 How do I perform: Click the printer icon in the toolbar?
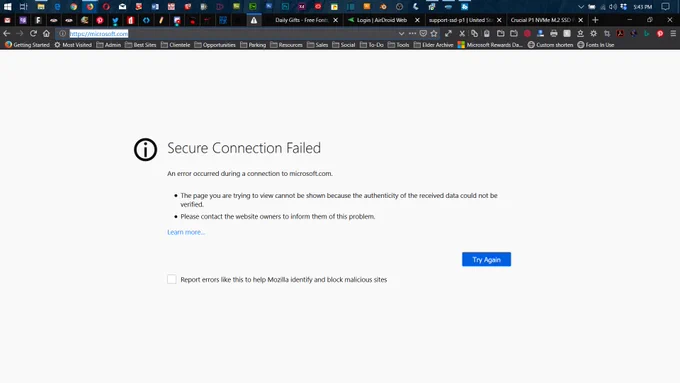[554, 33]
